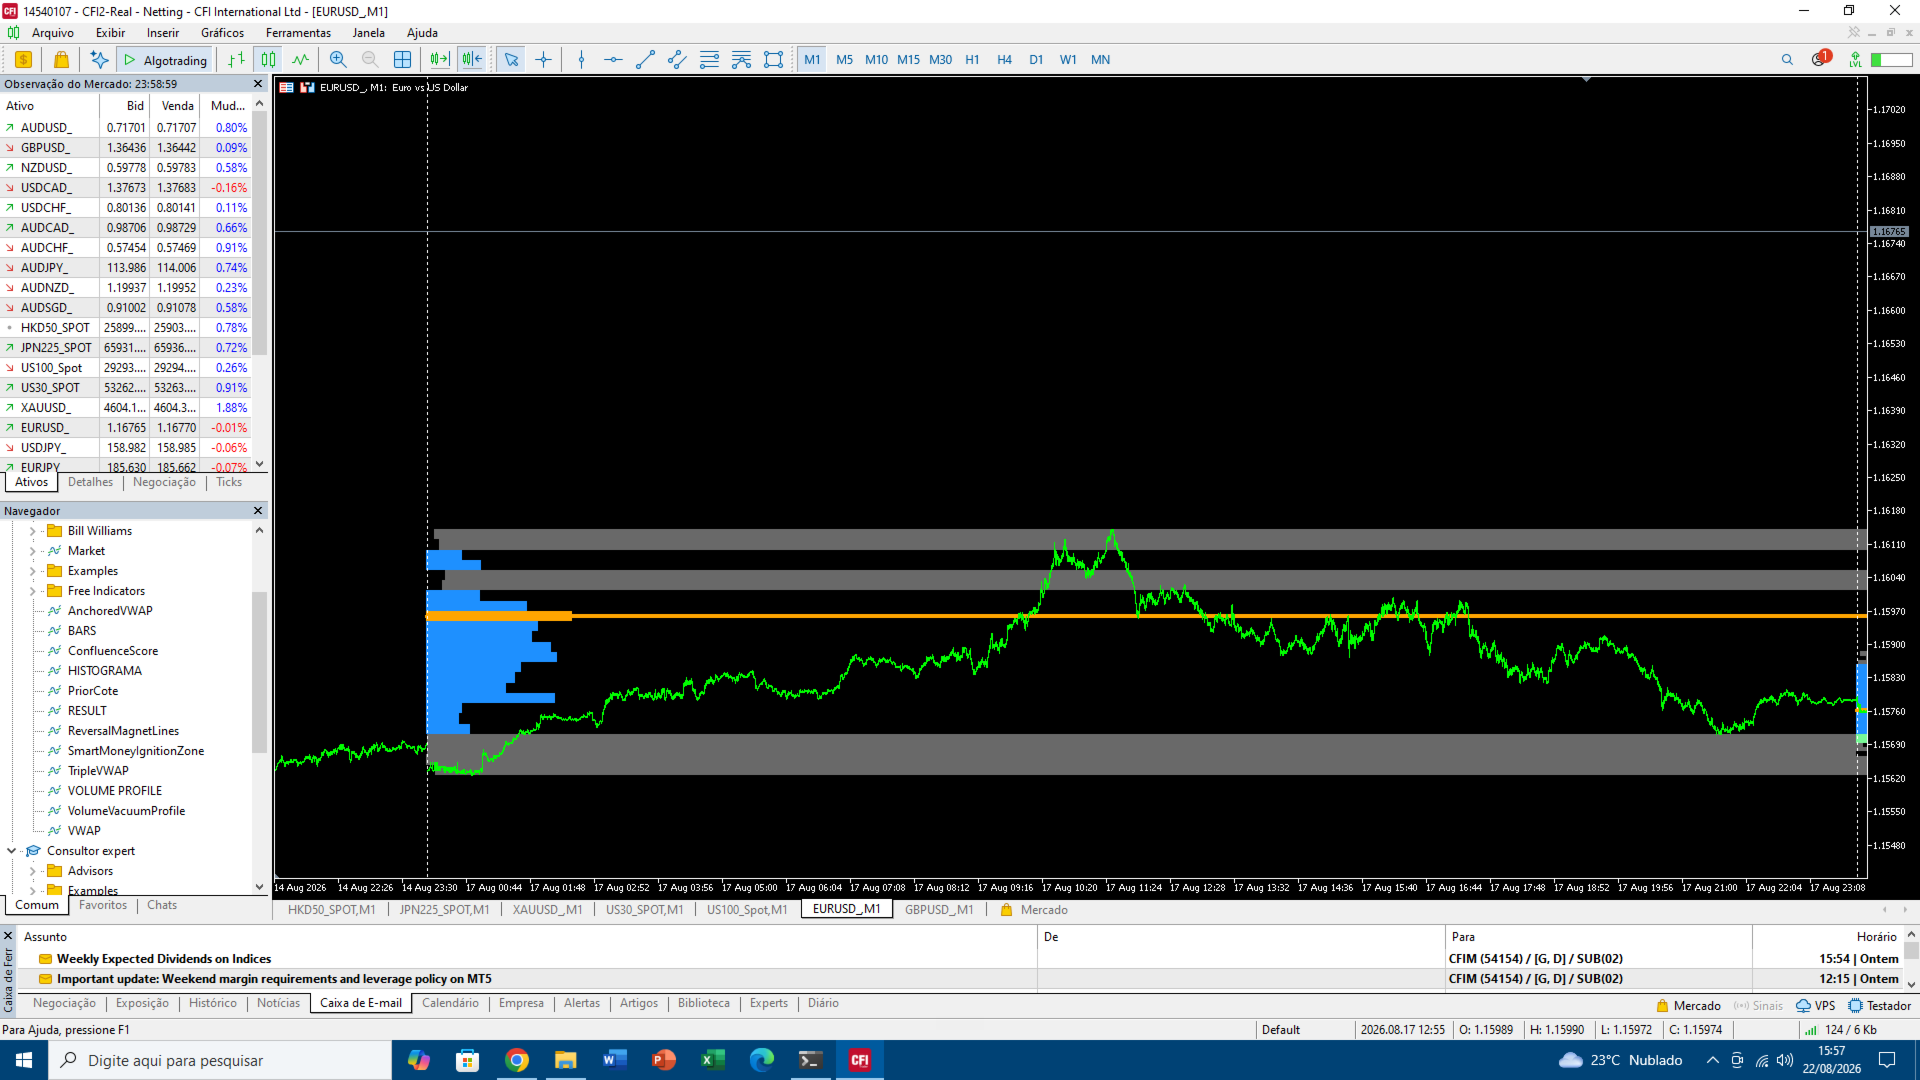The height and width of the screenshot is (1080, 1920).
Task: Select the Fibonacci retracement tool
Action: [709, 60]
